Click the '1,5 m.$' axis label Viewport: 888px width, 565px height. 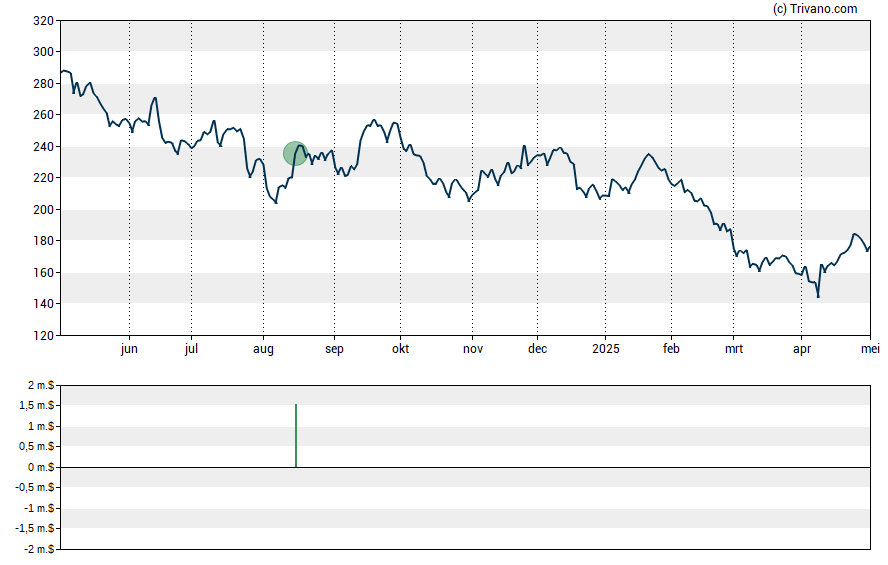(37, 405)
